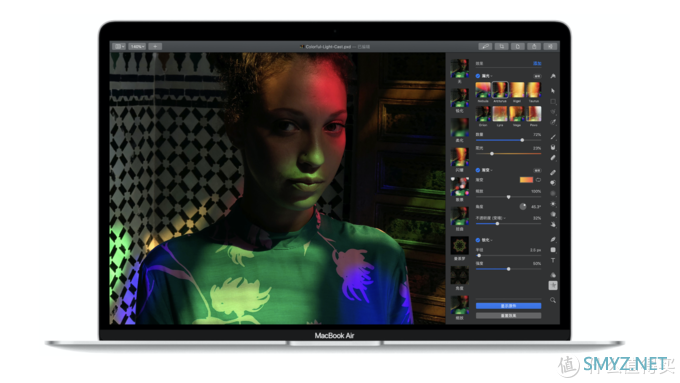Choose the Lyra light leak preset
Image resolution: width=680 pixels, height=383 pixels.
[500, 114]
